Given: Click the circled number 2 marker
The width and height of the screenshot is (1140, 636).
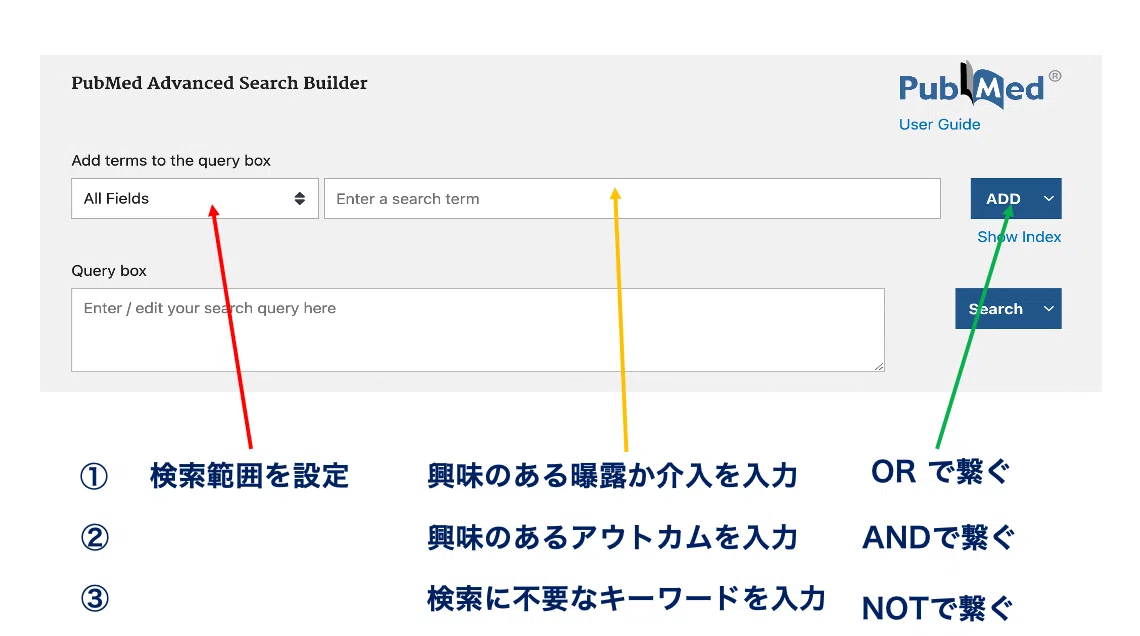Looking at the screenshot, I should pyautogui.click(x=94, y=538).
